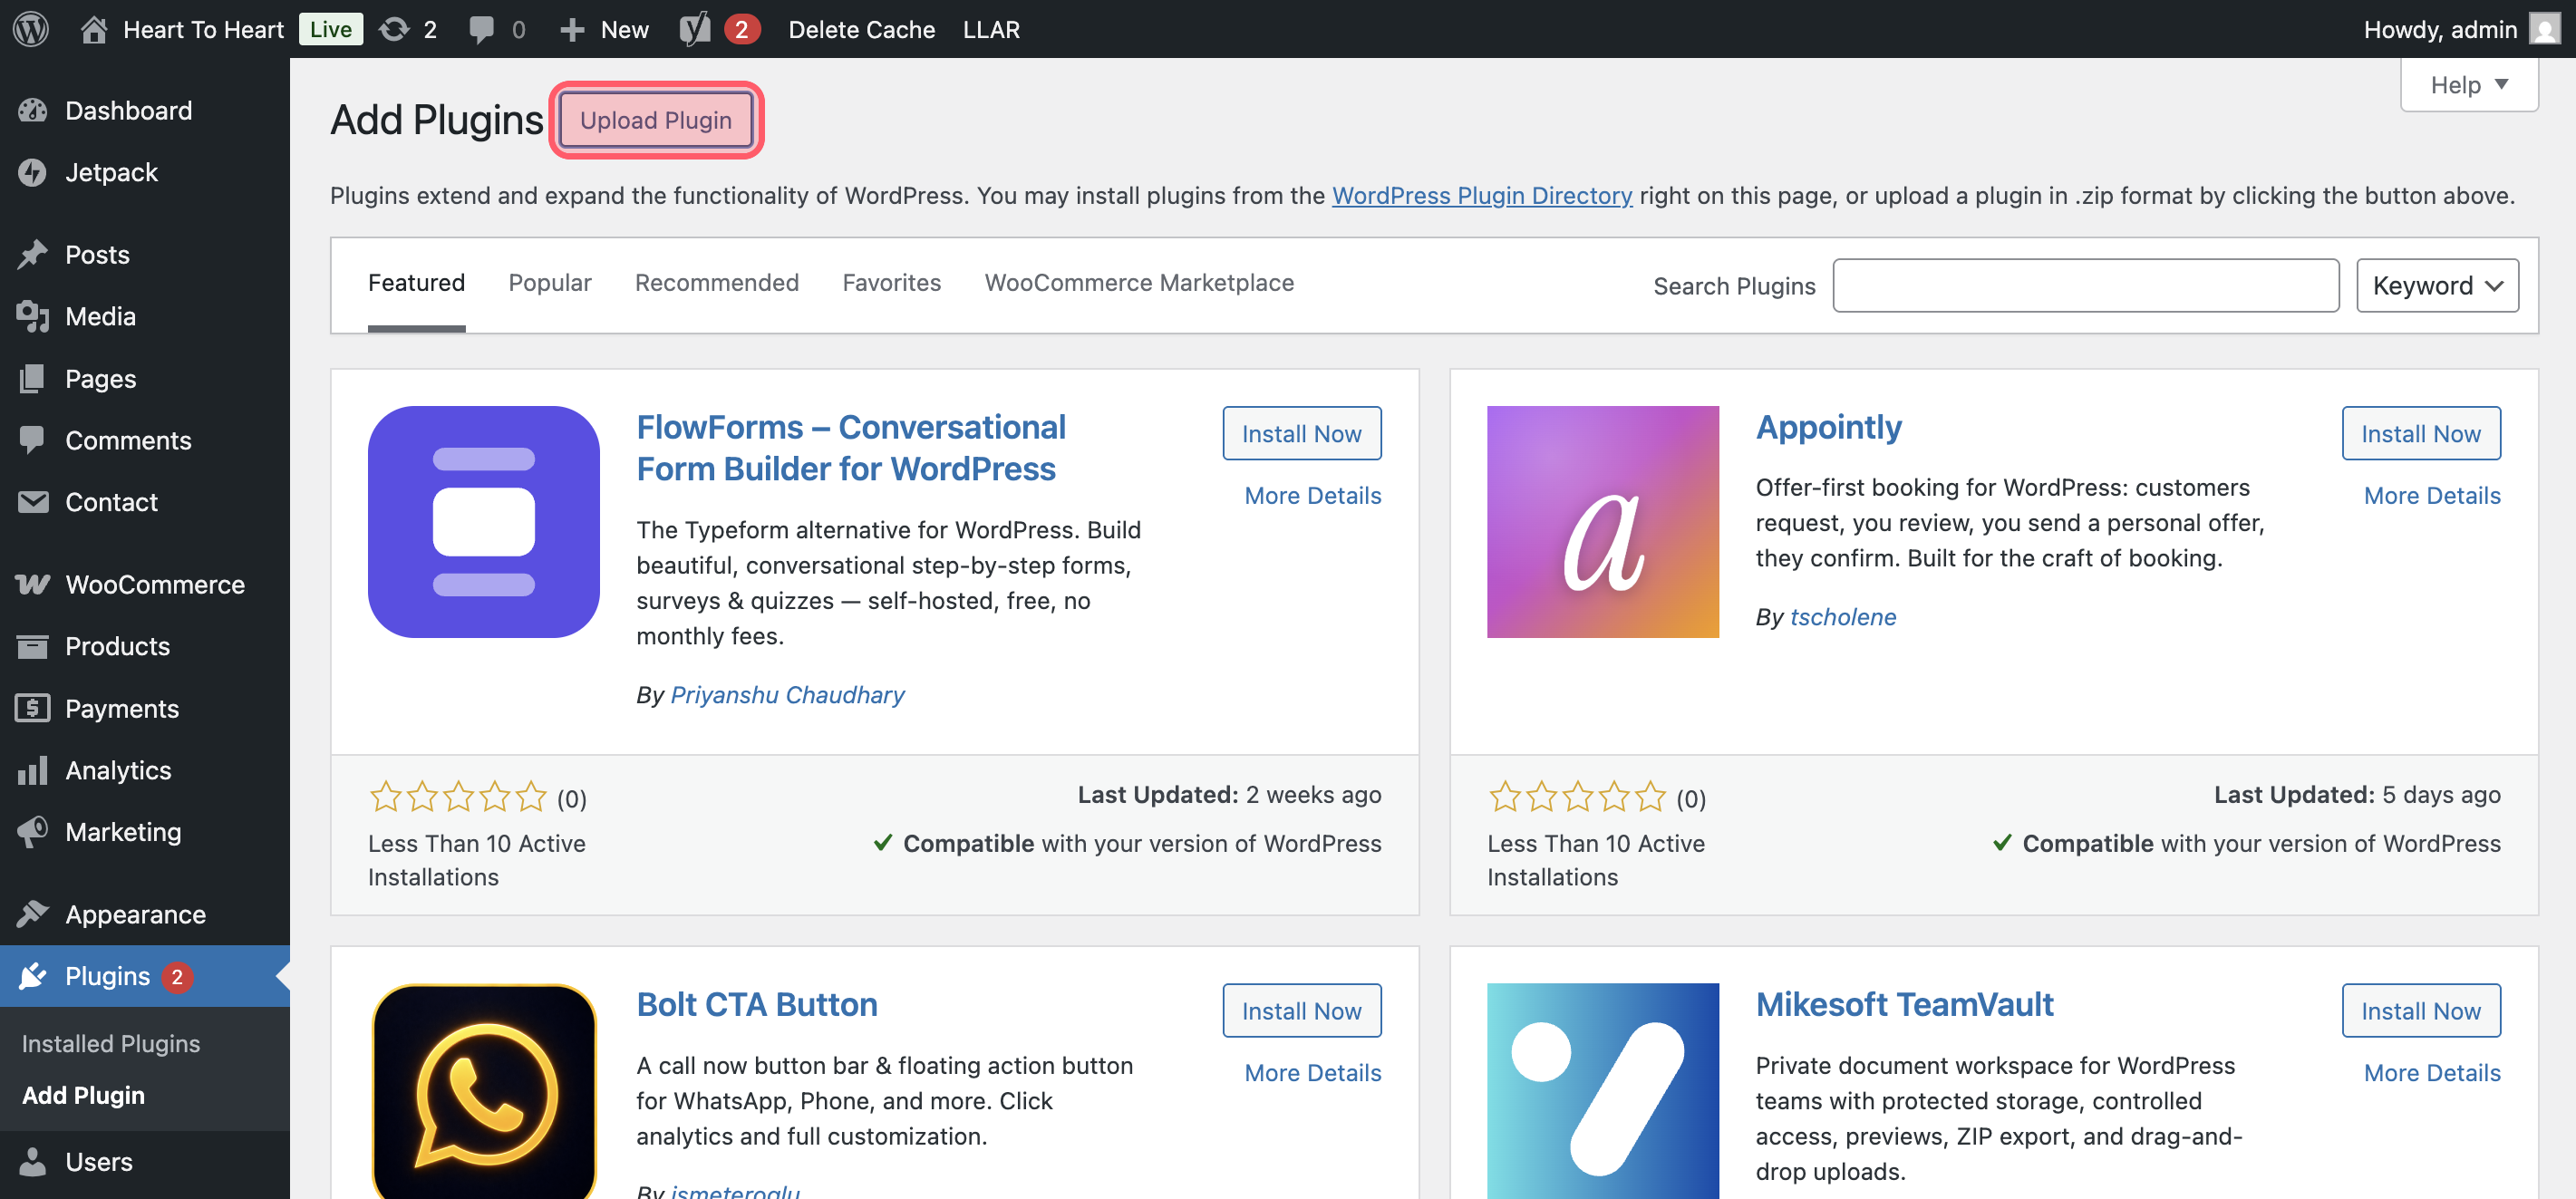The image size is (2576, 1199).
Task: Click the Products archive box icon
Action: 32,646
